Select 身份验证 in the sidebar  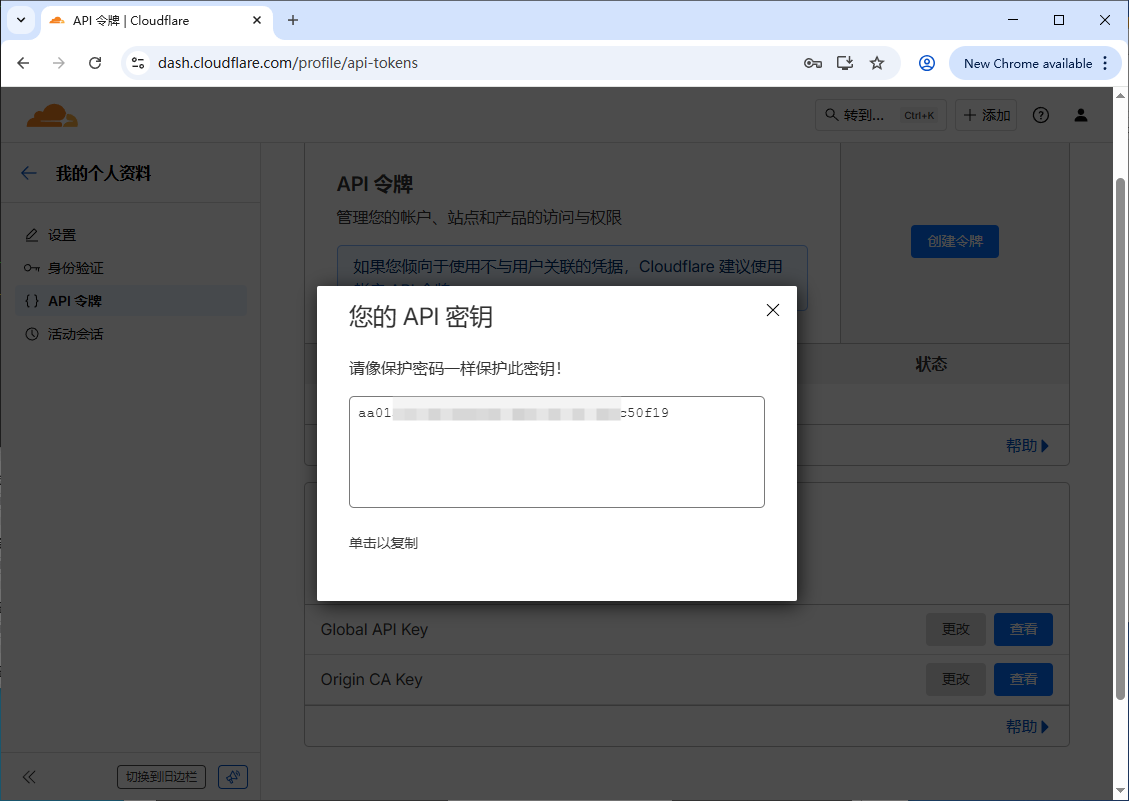click(x=76, y=268)
